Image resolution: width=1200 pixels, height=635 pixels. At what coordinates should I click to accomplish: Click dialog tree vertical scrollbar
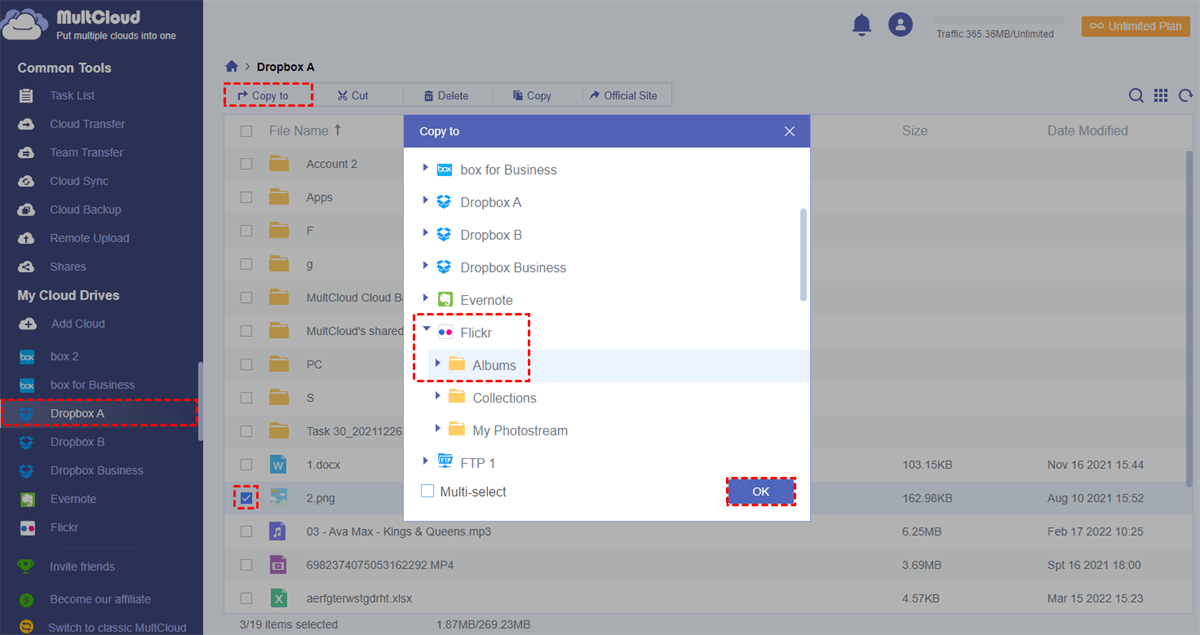802,254
